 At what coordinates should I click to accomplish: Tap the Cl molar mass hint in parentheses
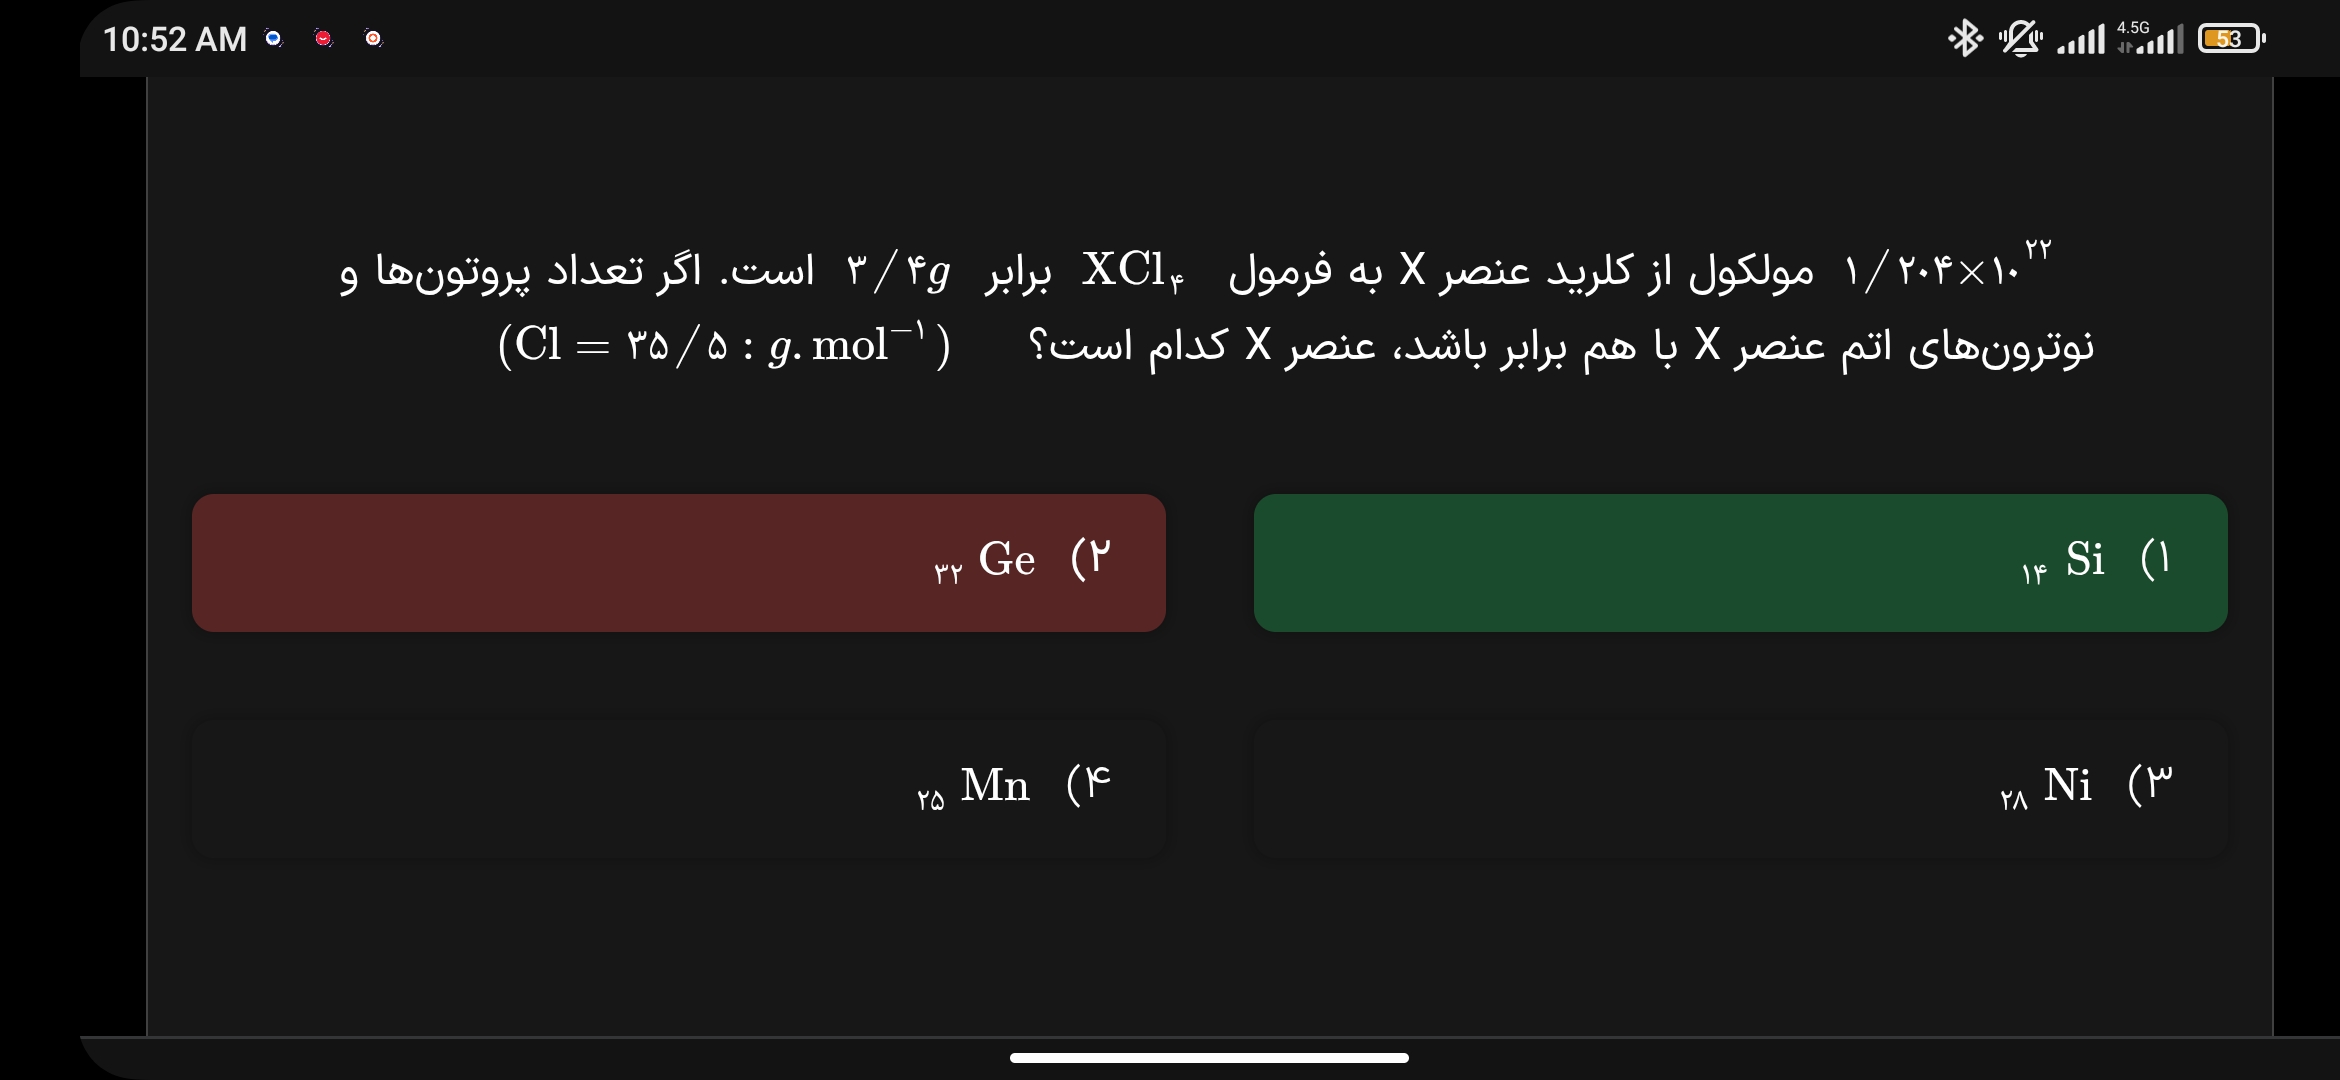pyautogui.click(x=724, y=346)
